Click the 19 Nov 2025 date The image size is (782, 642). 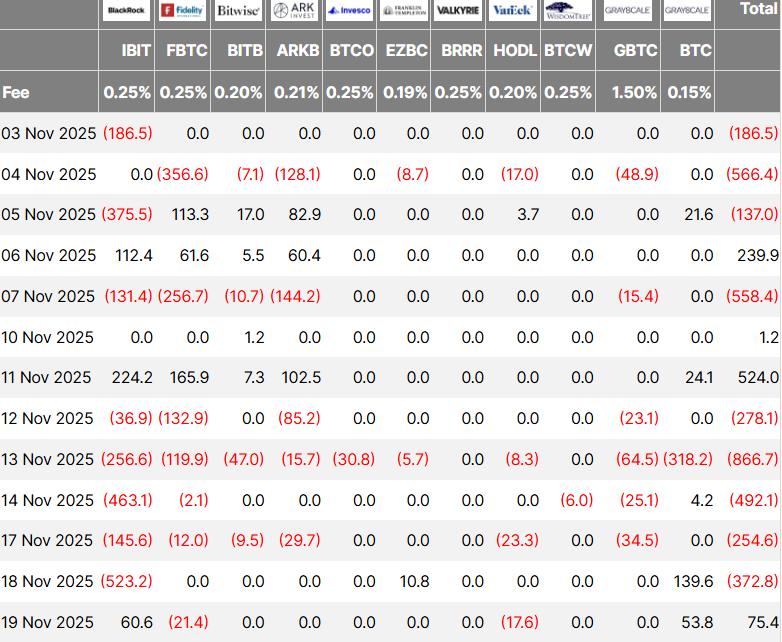(x=48, y=622)
